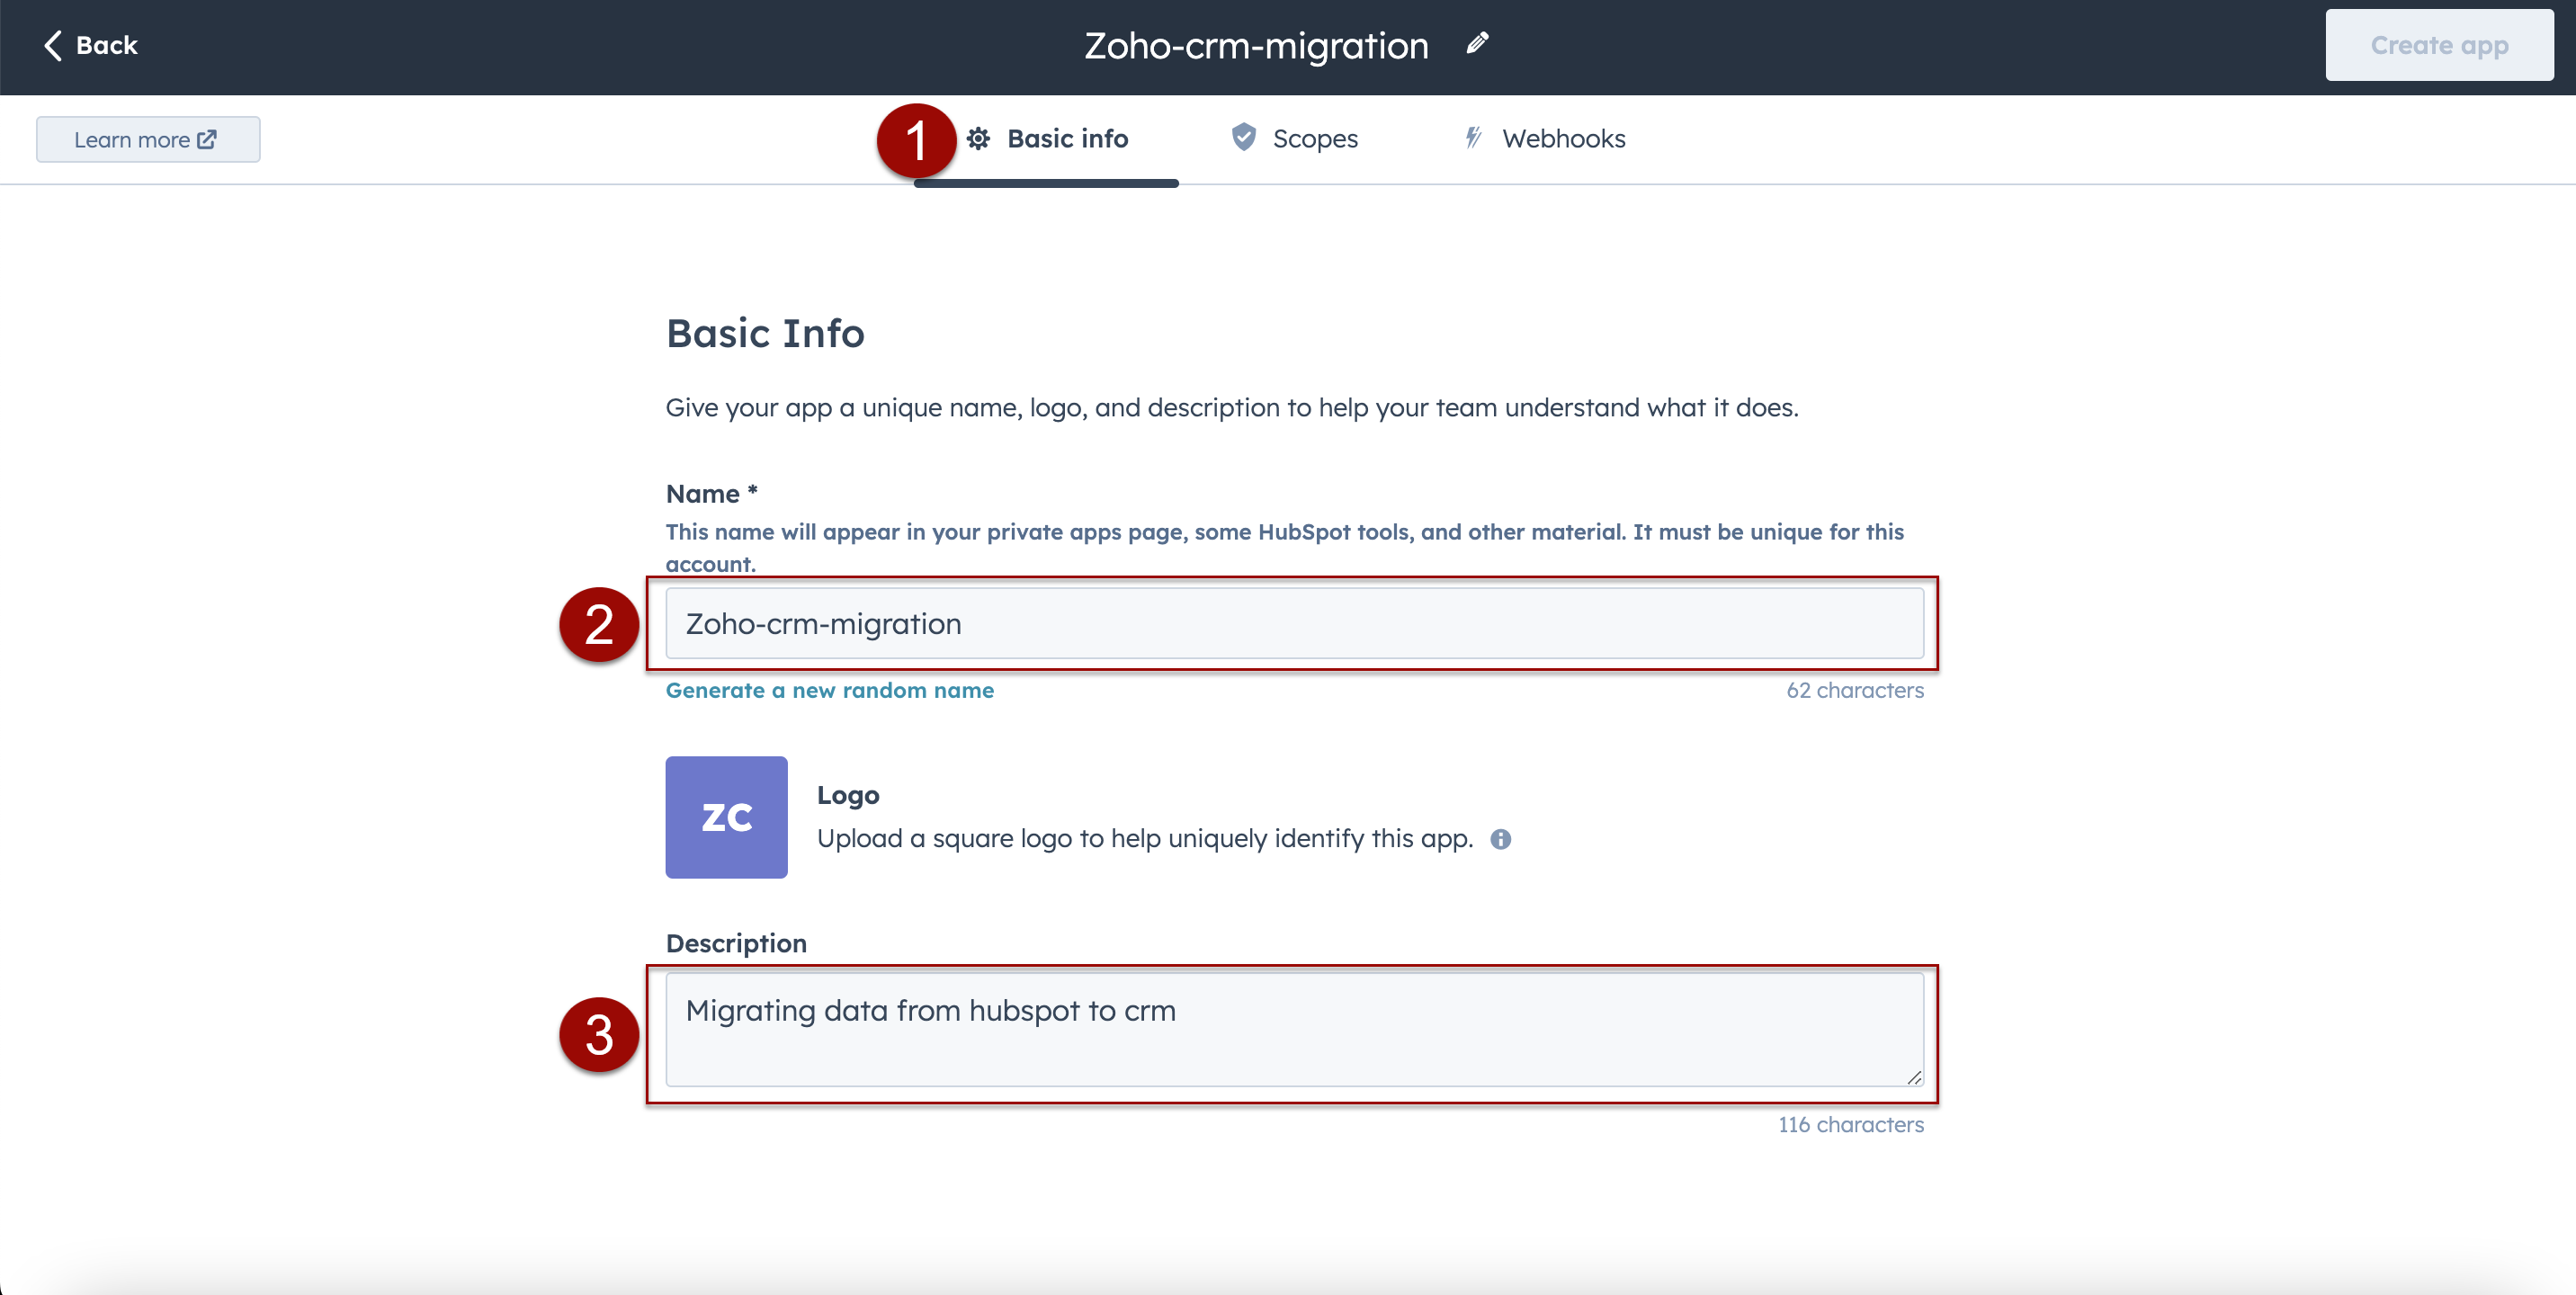Click the gear icon on Basic info tab
Viewport: 2576px width, 1295px height.
978,139
